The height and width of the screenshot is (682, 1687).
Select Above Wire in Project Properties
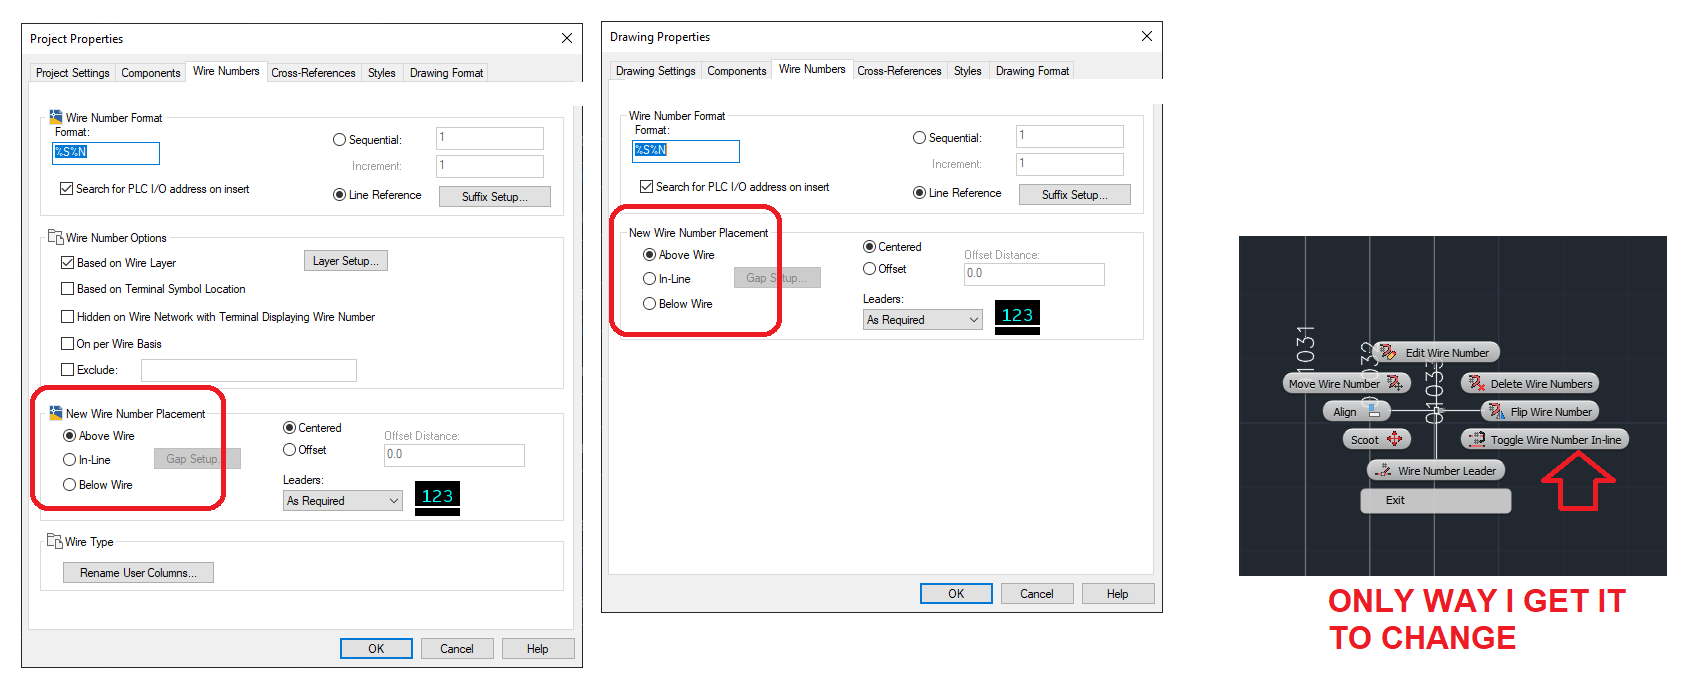[69, 435]
